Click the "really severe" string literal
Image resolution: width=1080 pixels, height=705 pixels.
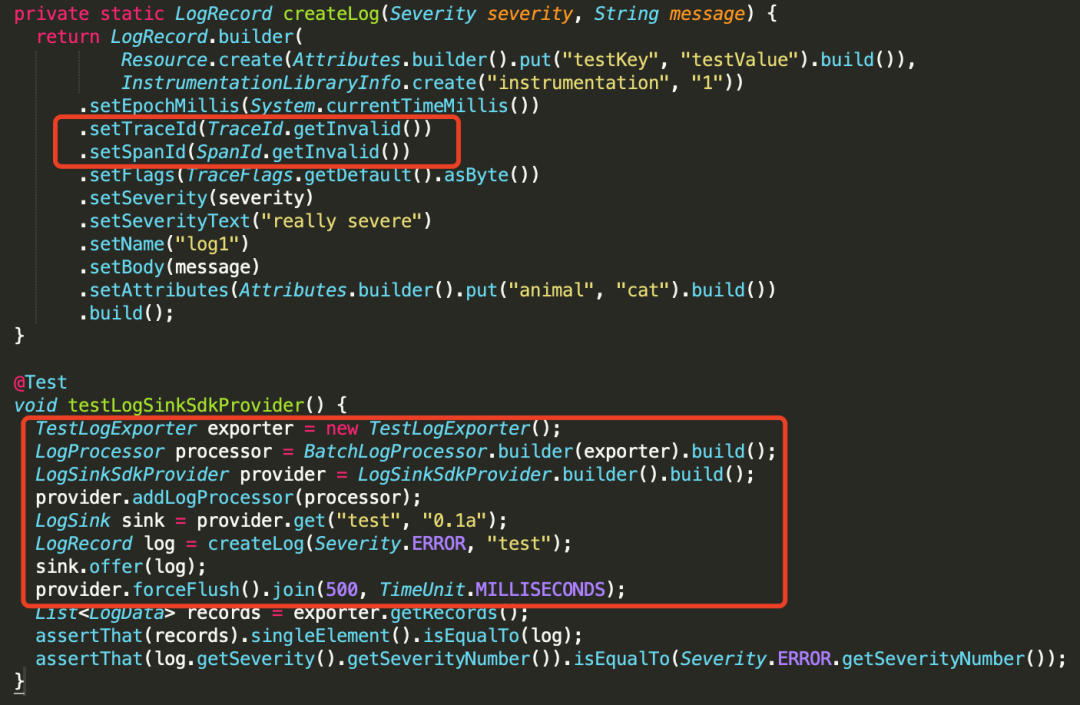pos(341,221)
